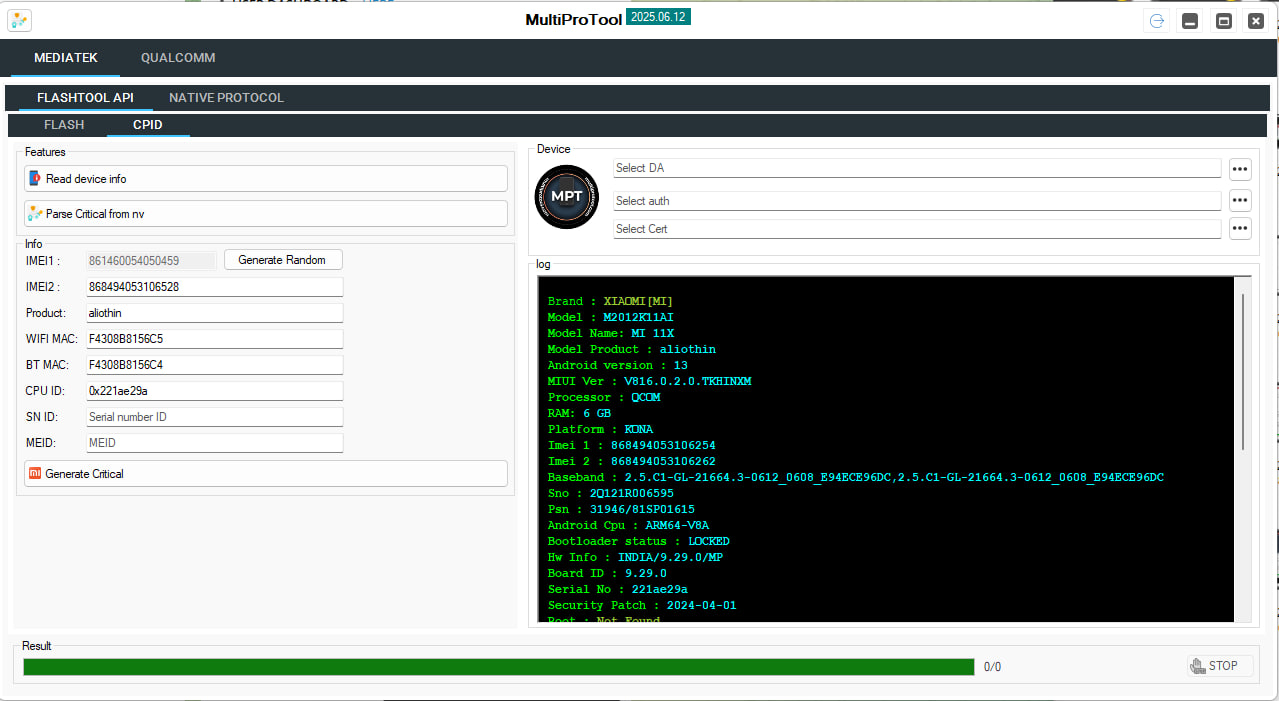Open the browse dots for Select Cert

coord(1240,229)
